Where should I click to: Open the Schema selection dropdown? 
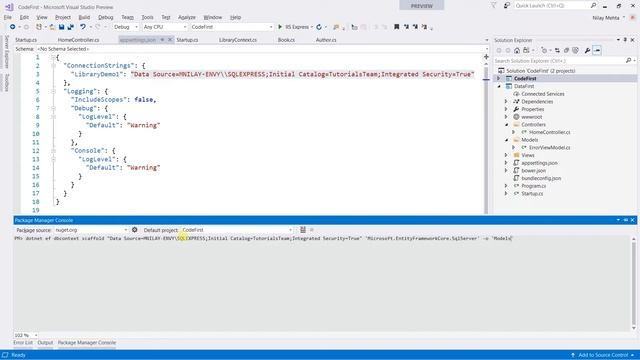[262, 49]
